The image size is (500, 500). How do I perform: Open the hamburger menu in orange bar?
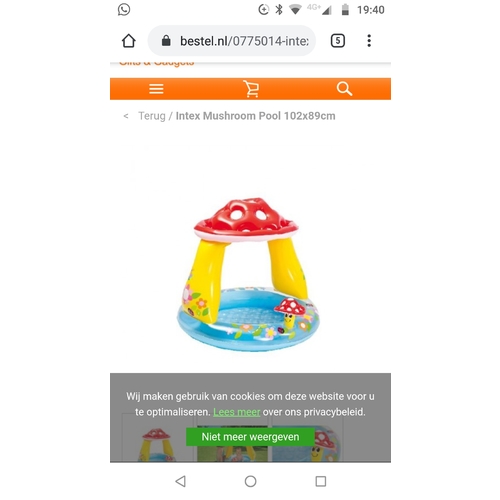156,89
